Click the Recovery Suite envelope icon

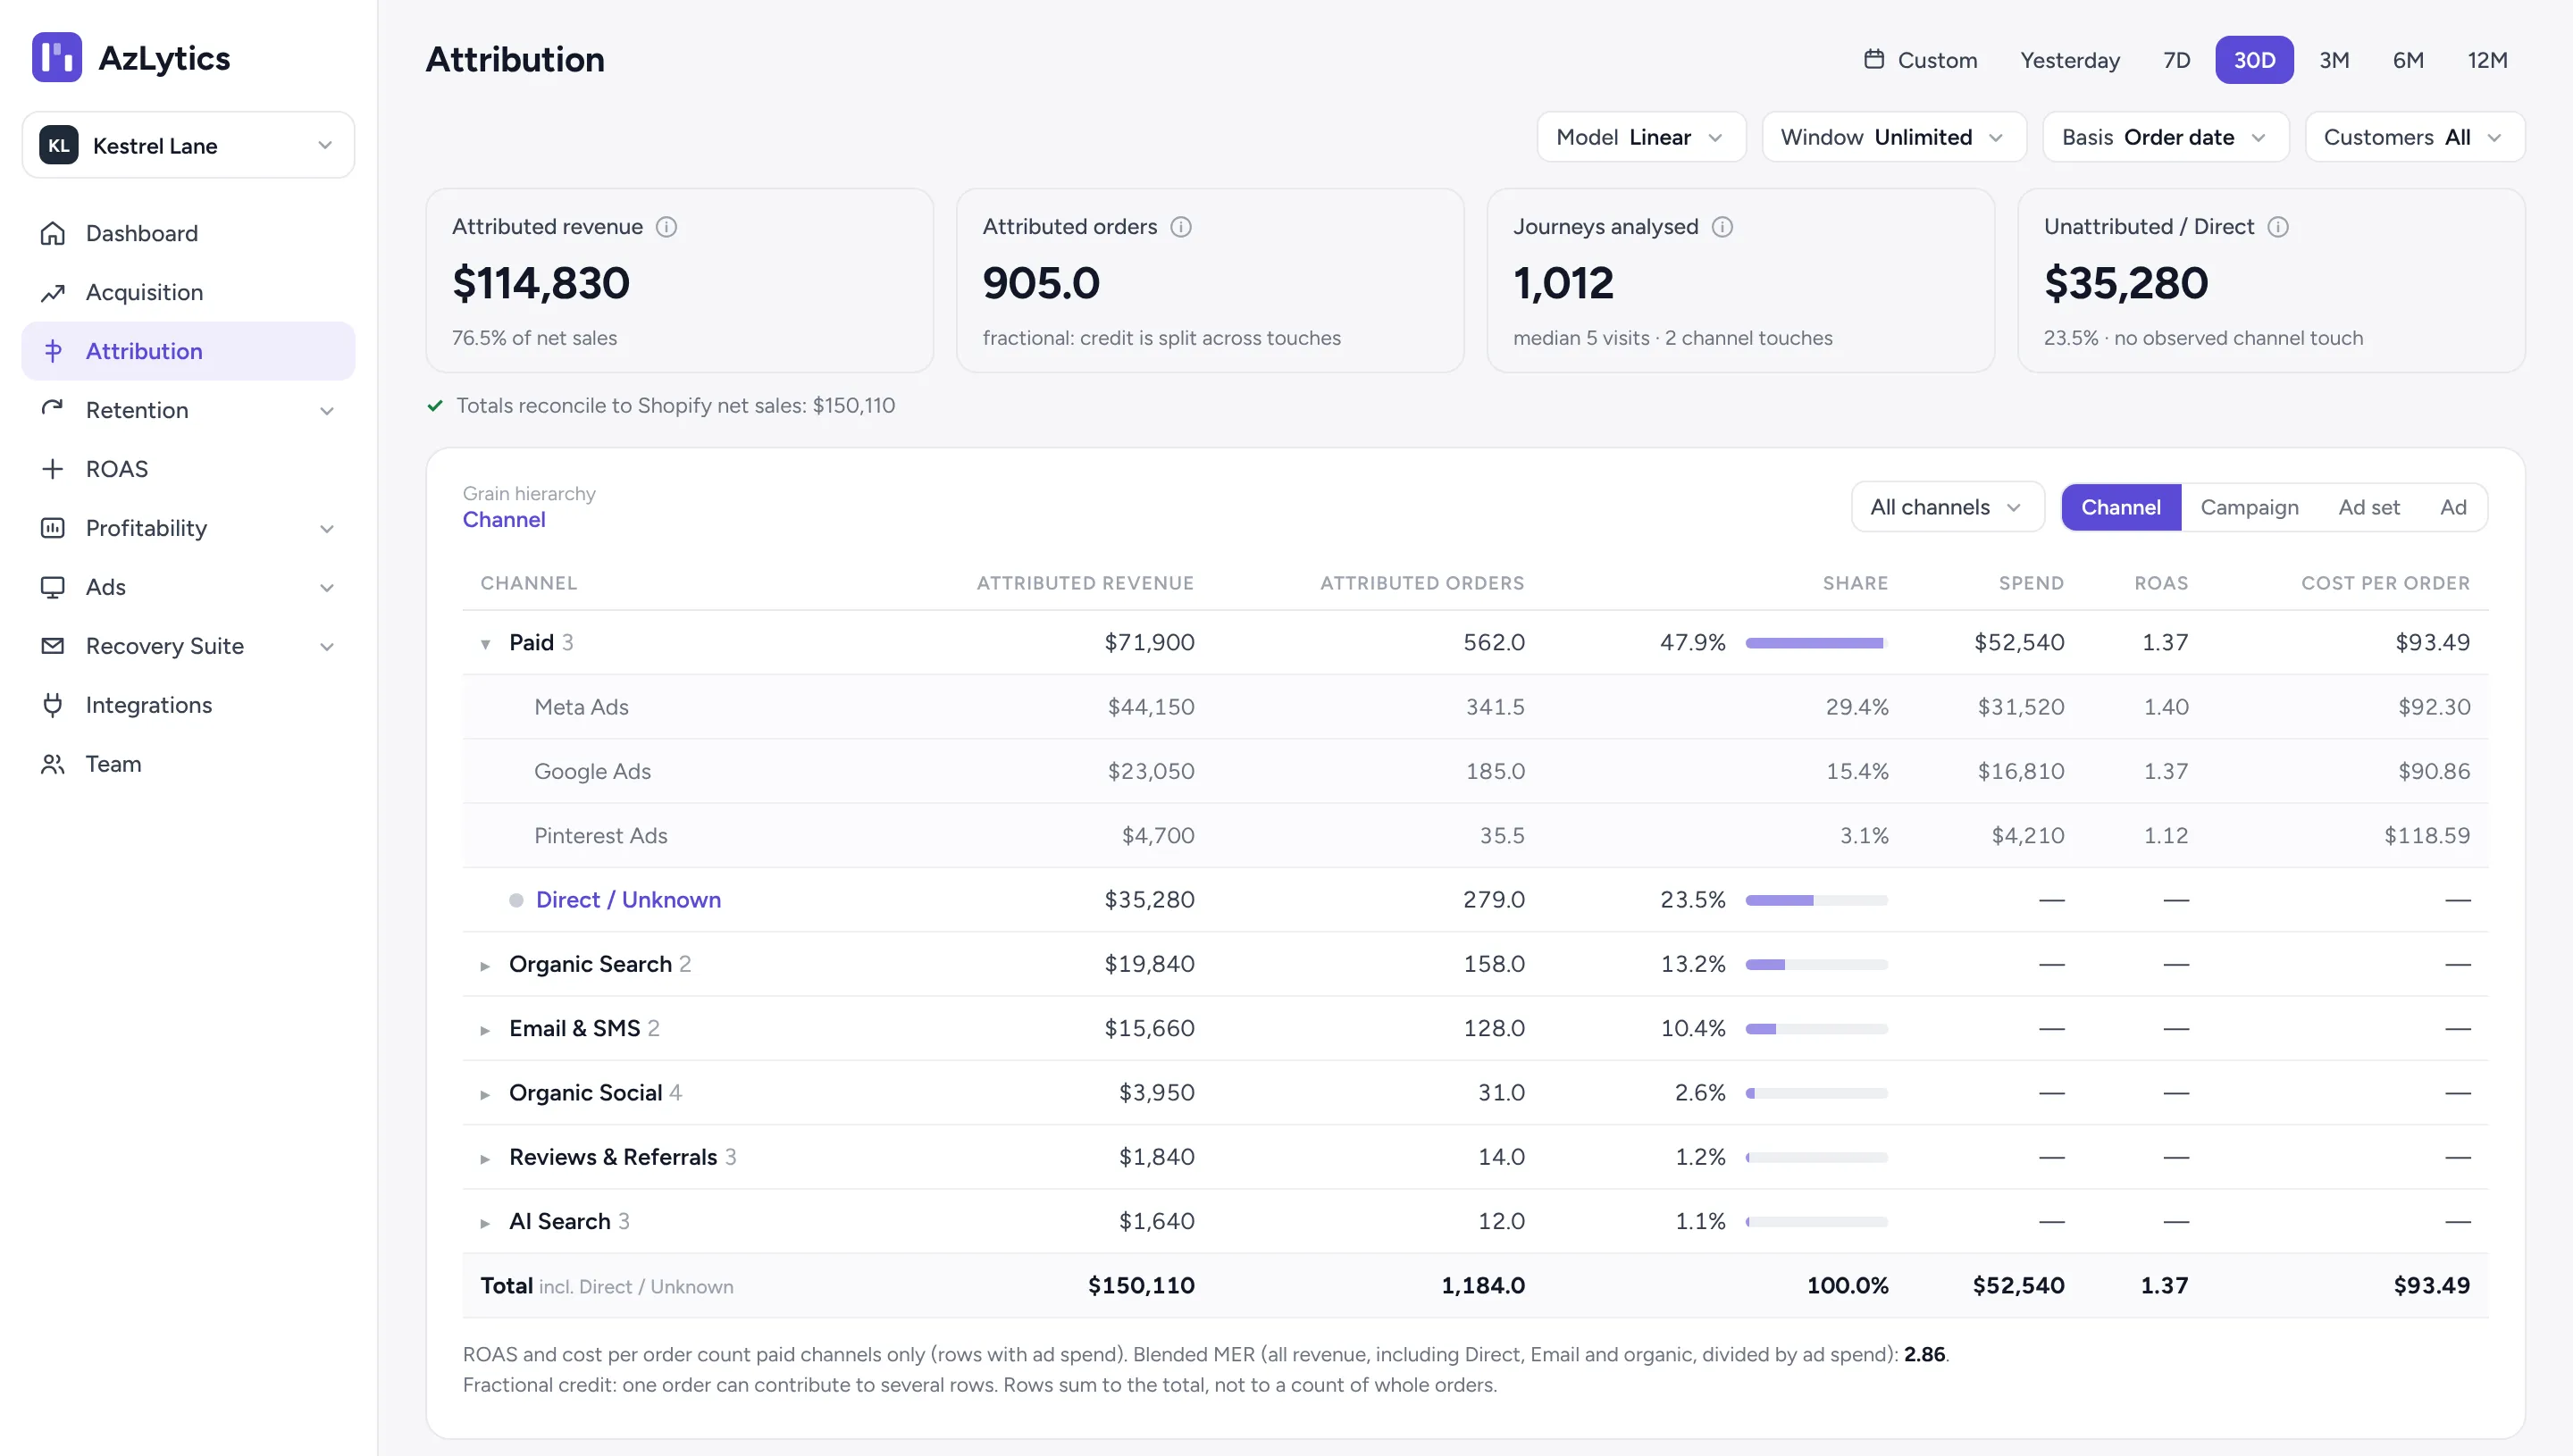[53, 645]
